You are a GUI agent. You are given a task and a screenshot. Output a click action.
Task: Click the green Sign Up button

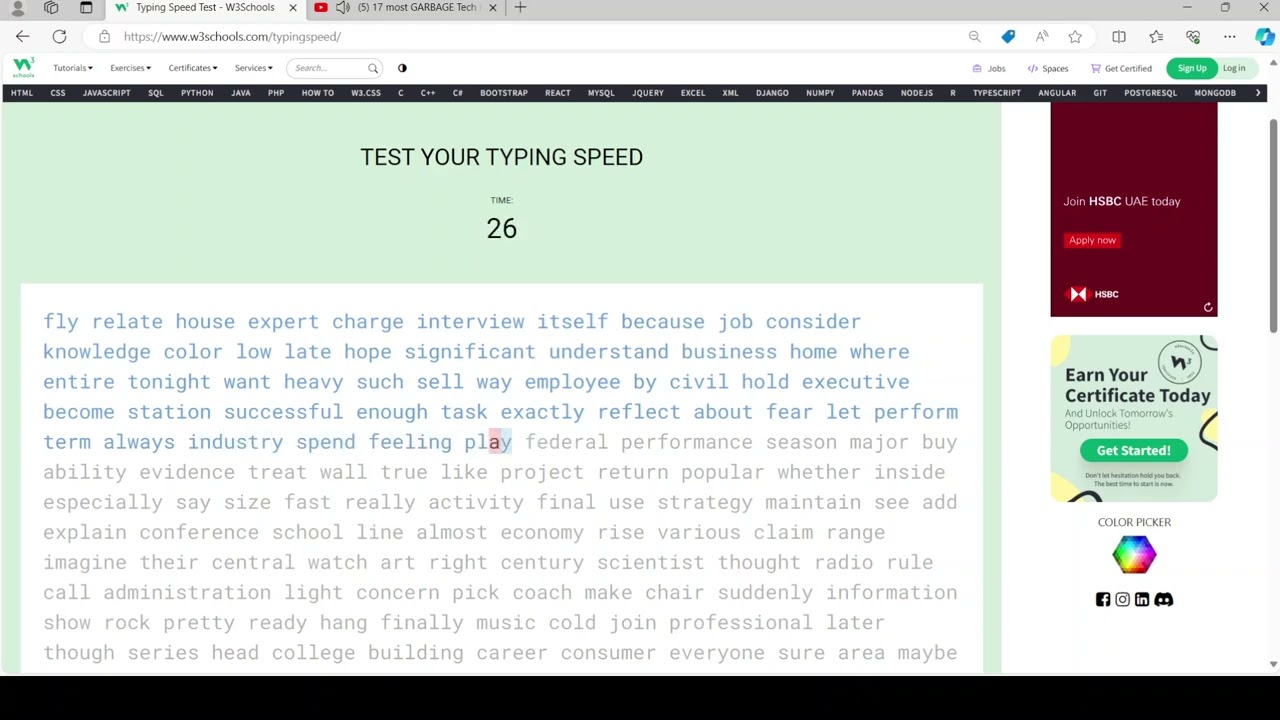[x=1192, y=68]
